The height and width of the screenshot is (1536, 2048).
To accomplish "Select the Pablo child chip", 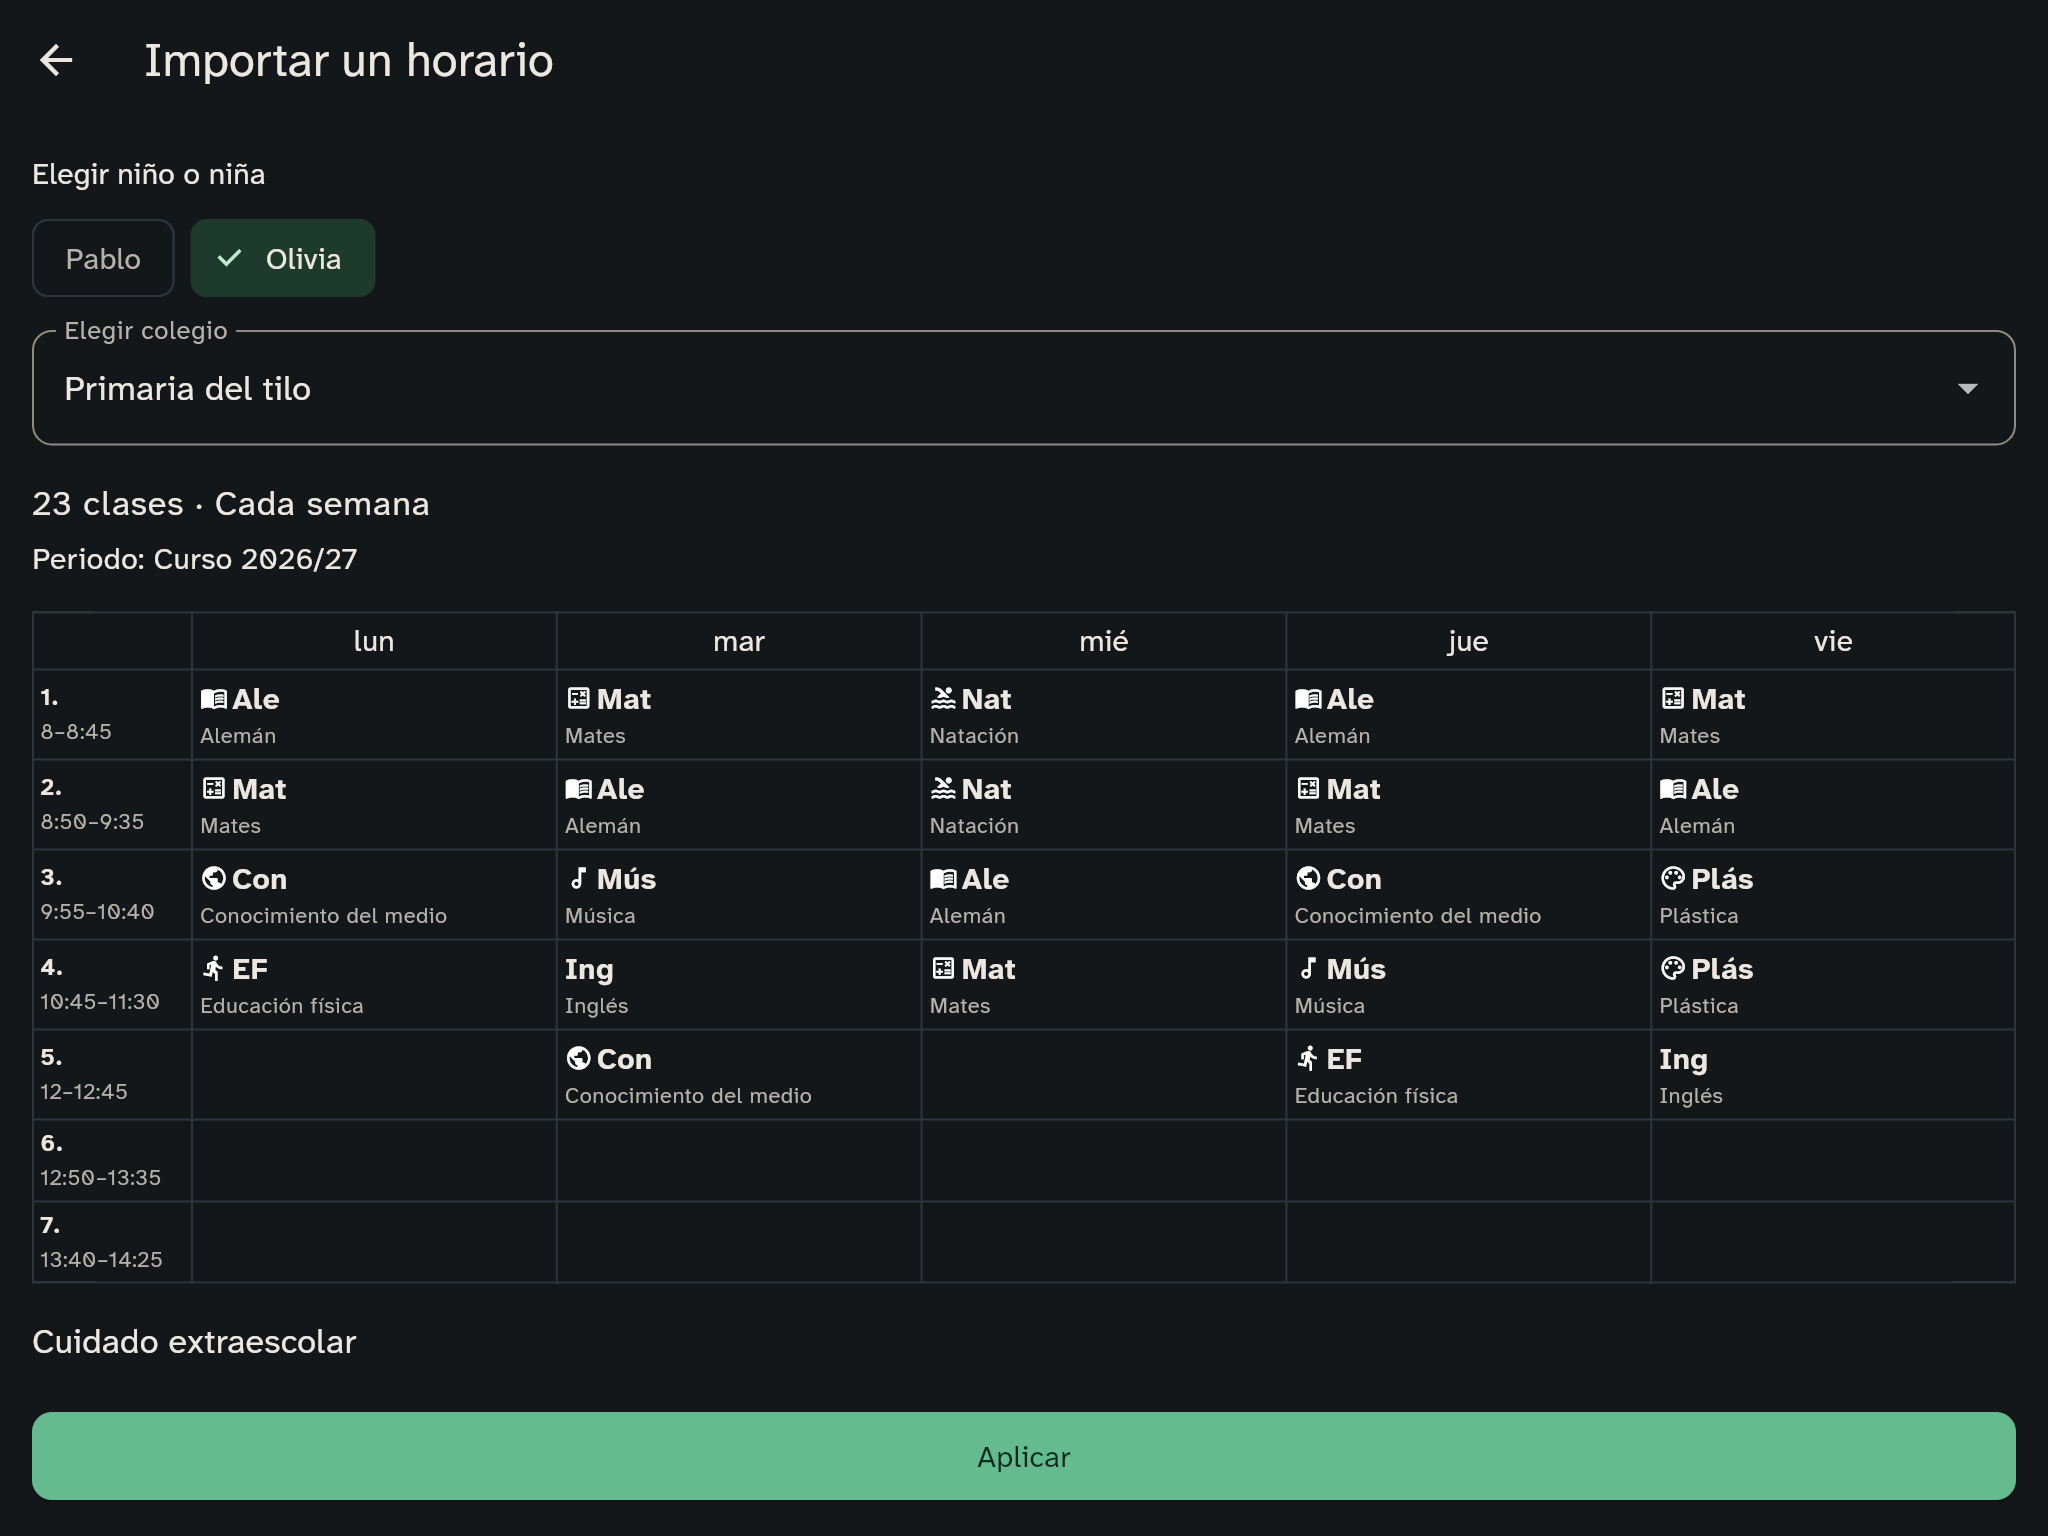I will point(103,258).
